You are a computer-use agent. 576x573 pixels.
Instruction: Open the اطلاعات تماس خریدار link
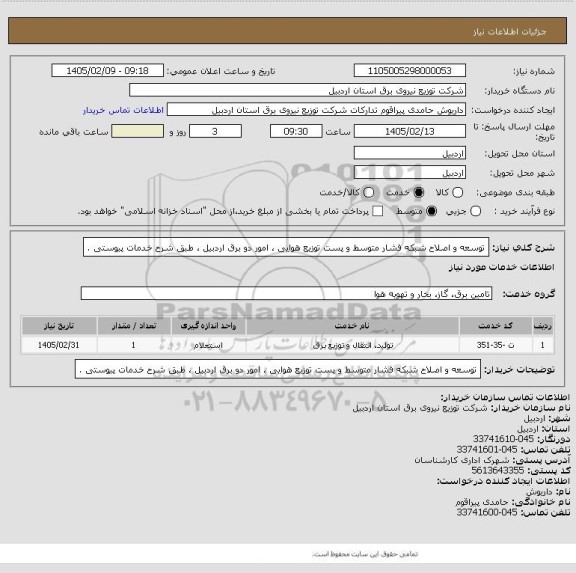(123, 110)
